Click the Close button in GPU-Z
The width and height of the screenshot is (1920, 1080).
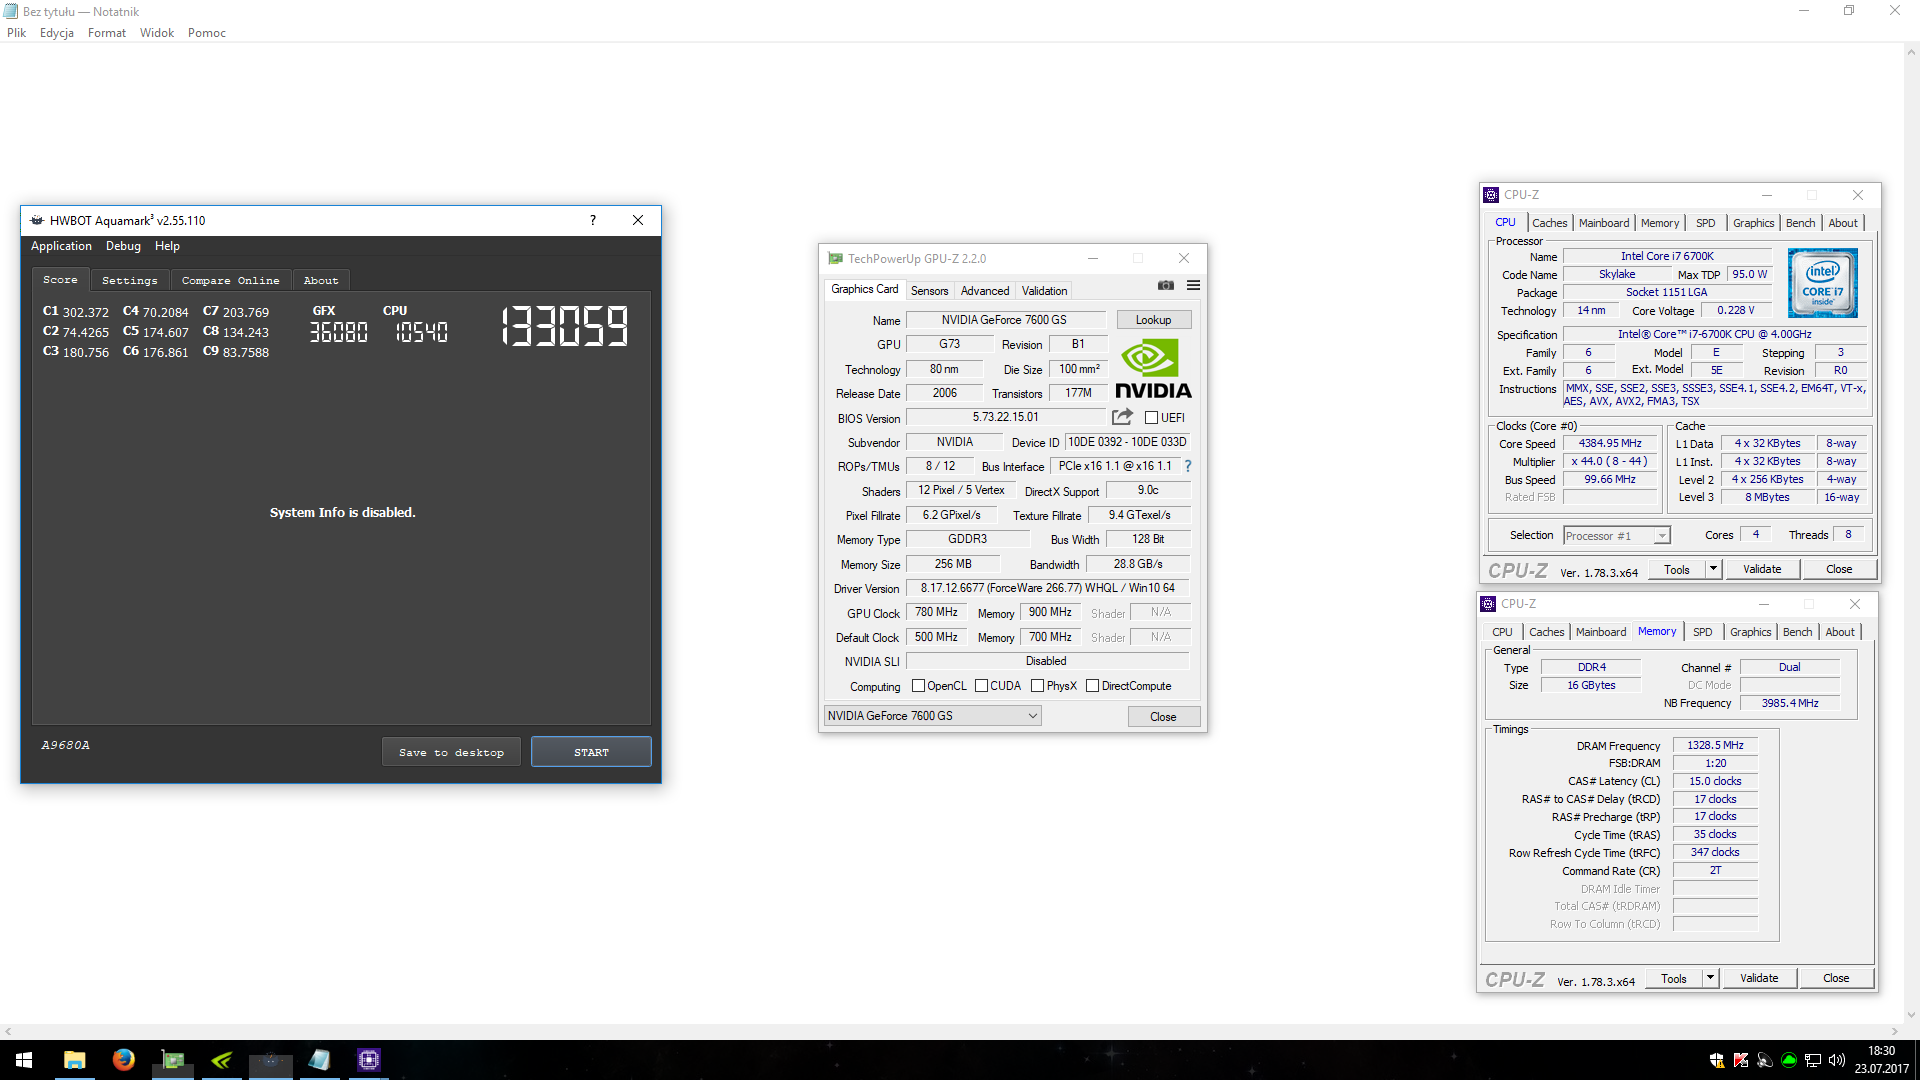1163,717
